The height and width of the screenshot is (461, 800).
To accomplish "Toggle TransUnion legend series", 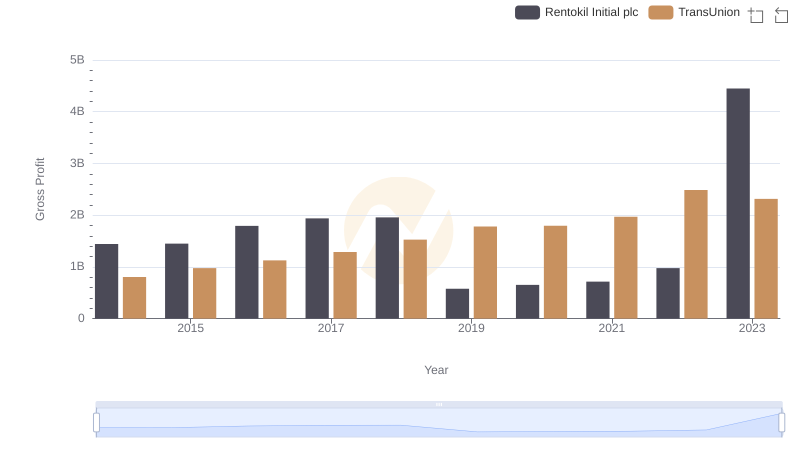I will [694, 12].
